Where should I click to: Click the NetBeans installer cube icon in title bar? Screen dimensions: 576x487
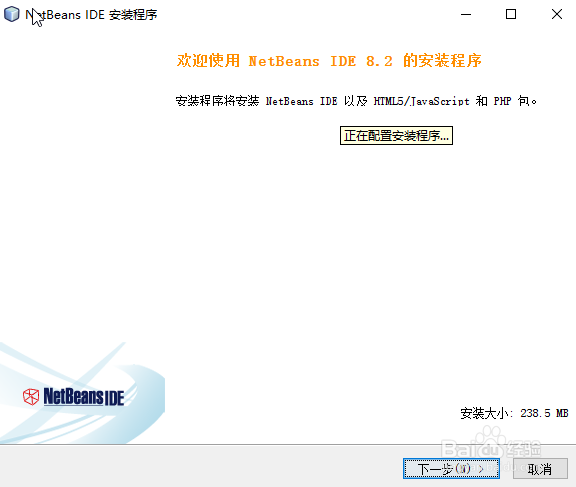tap(12, 14)
